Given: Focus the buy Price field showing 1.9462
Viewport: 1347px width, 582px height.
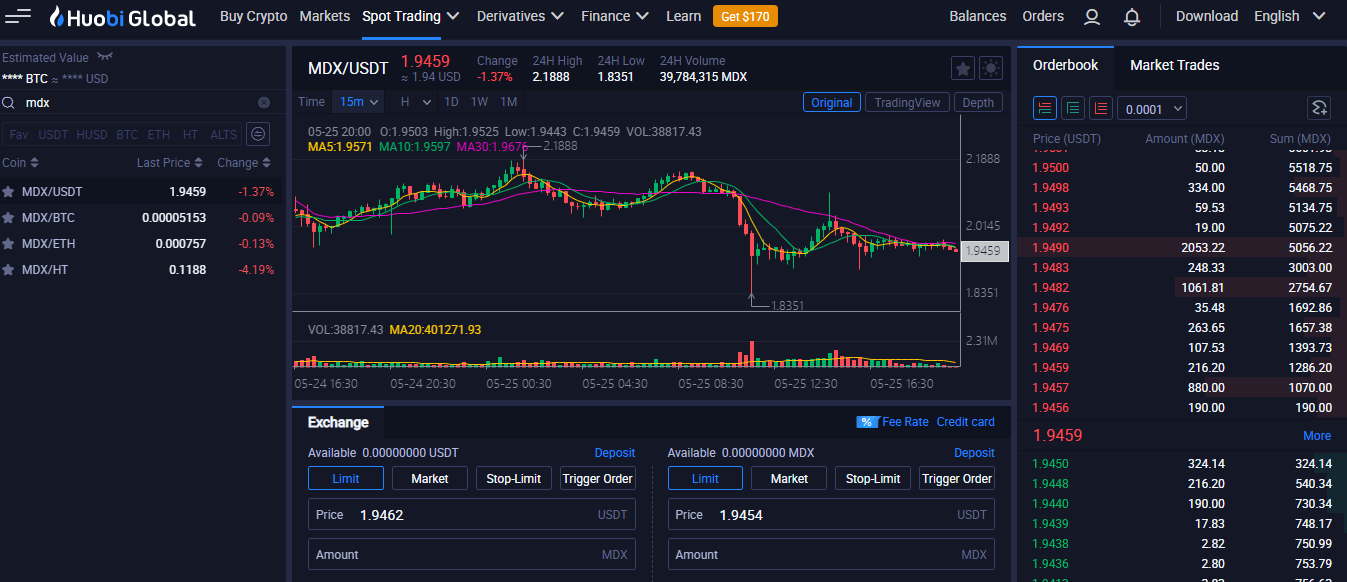Looking at the screenshot, I should click(472, 515).
